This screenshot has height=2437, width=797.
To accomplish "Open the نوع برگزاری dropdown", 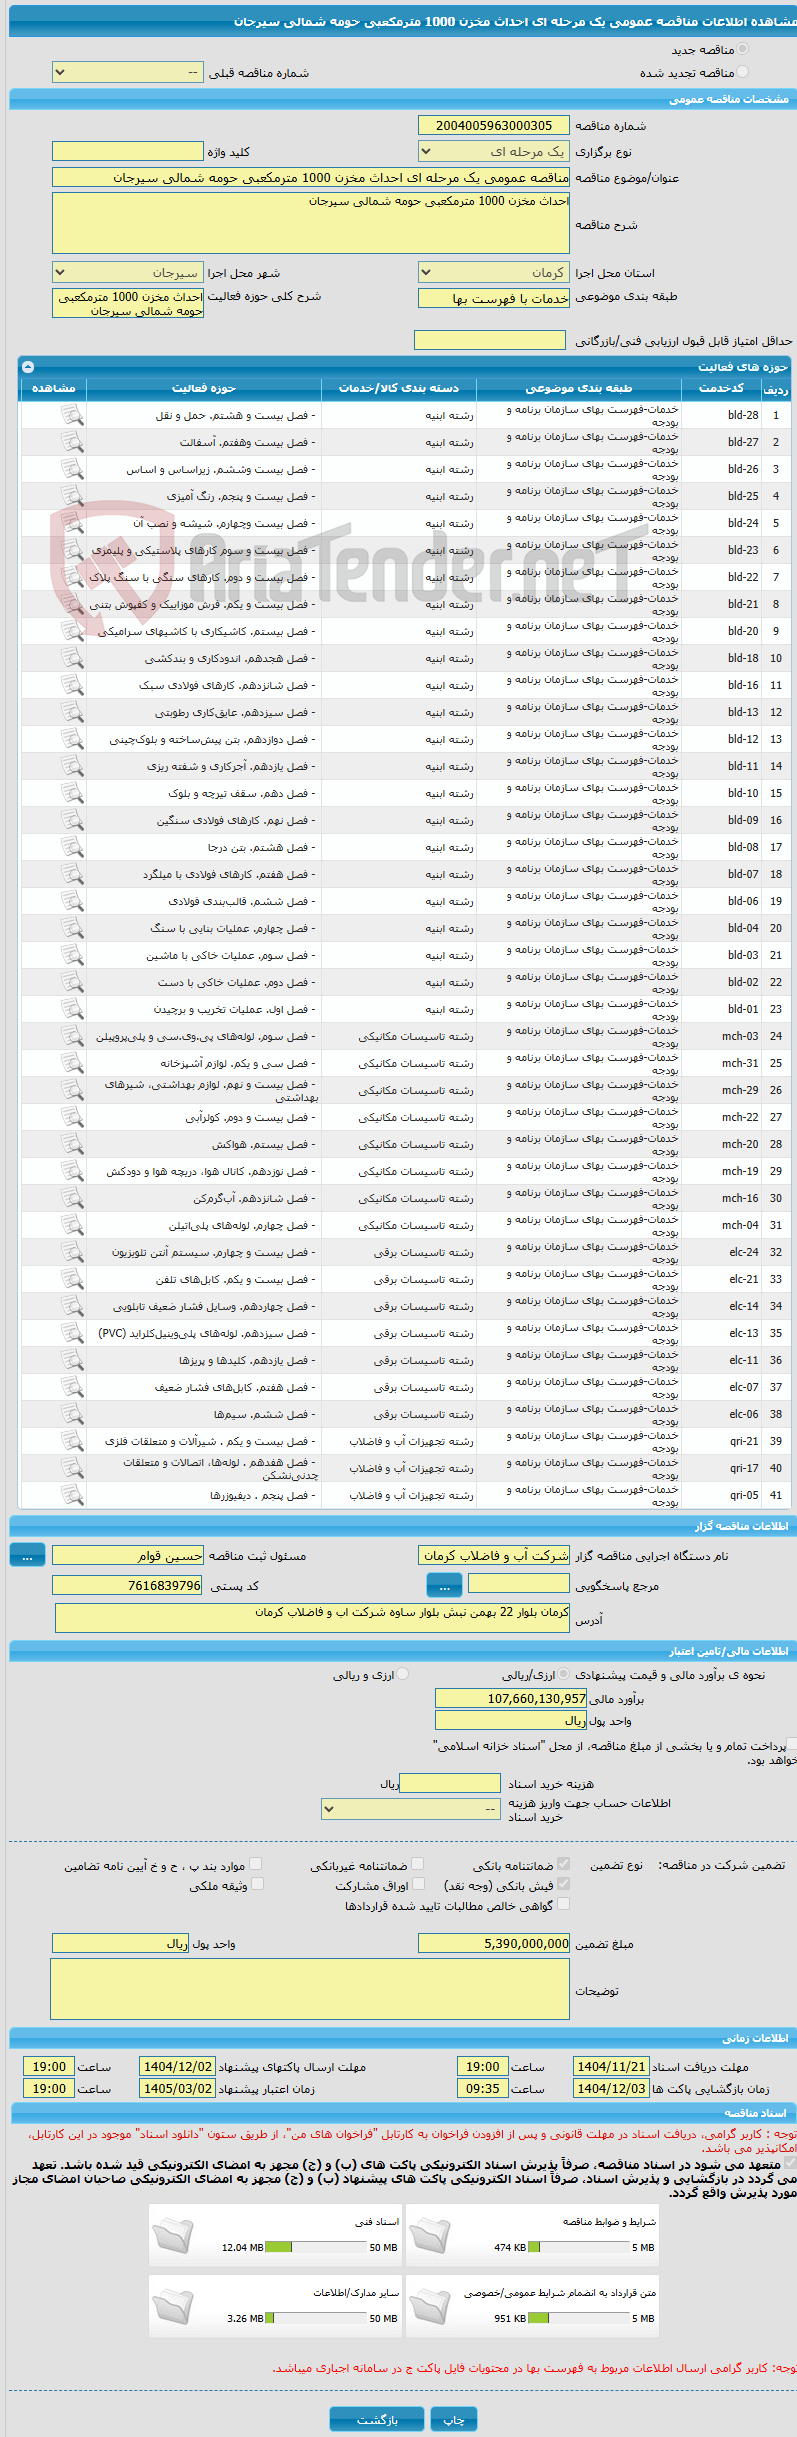I will tap(494, 152).
